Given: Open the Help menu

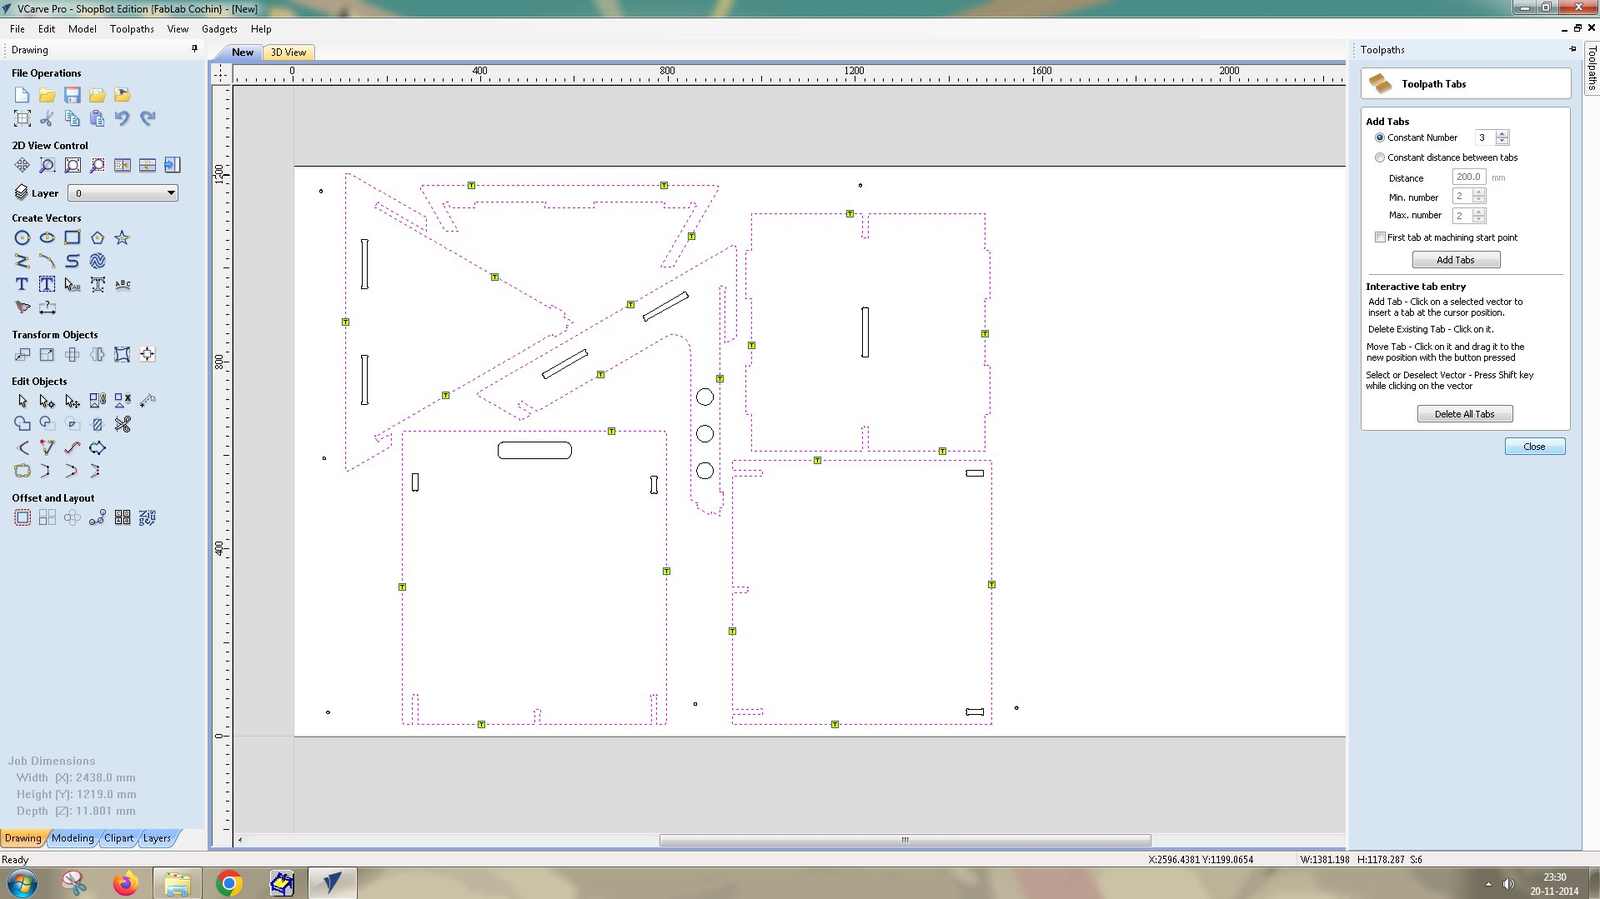Looking at the screenshot, I should coord(261,29).
